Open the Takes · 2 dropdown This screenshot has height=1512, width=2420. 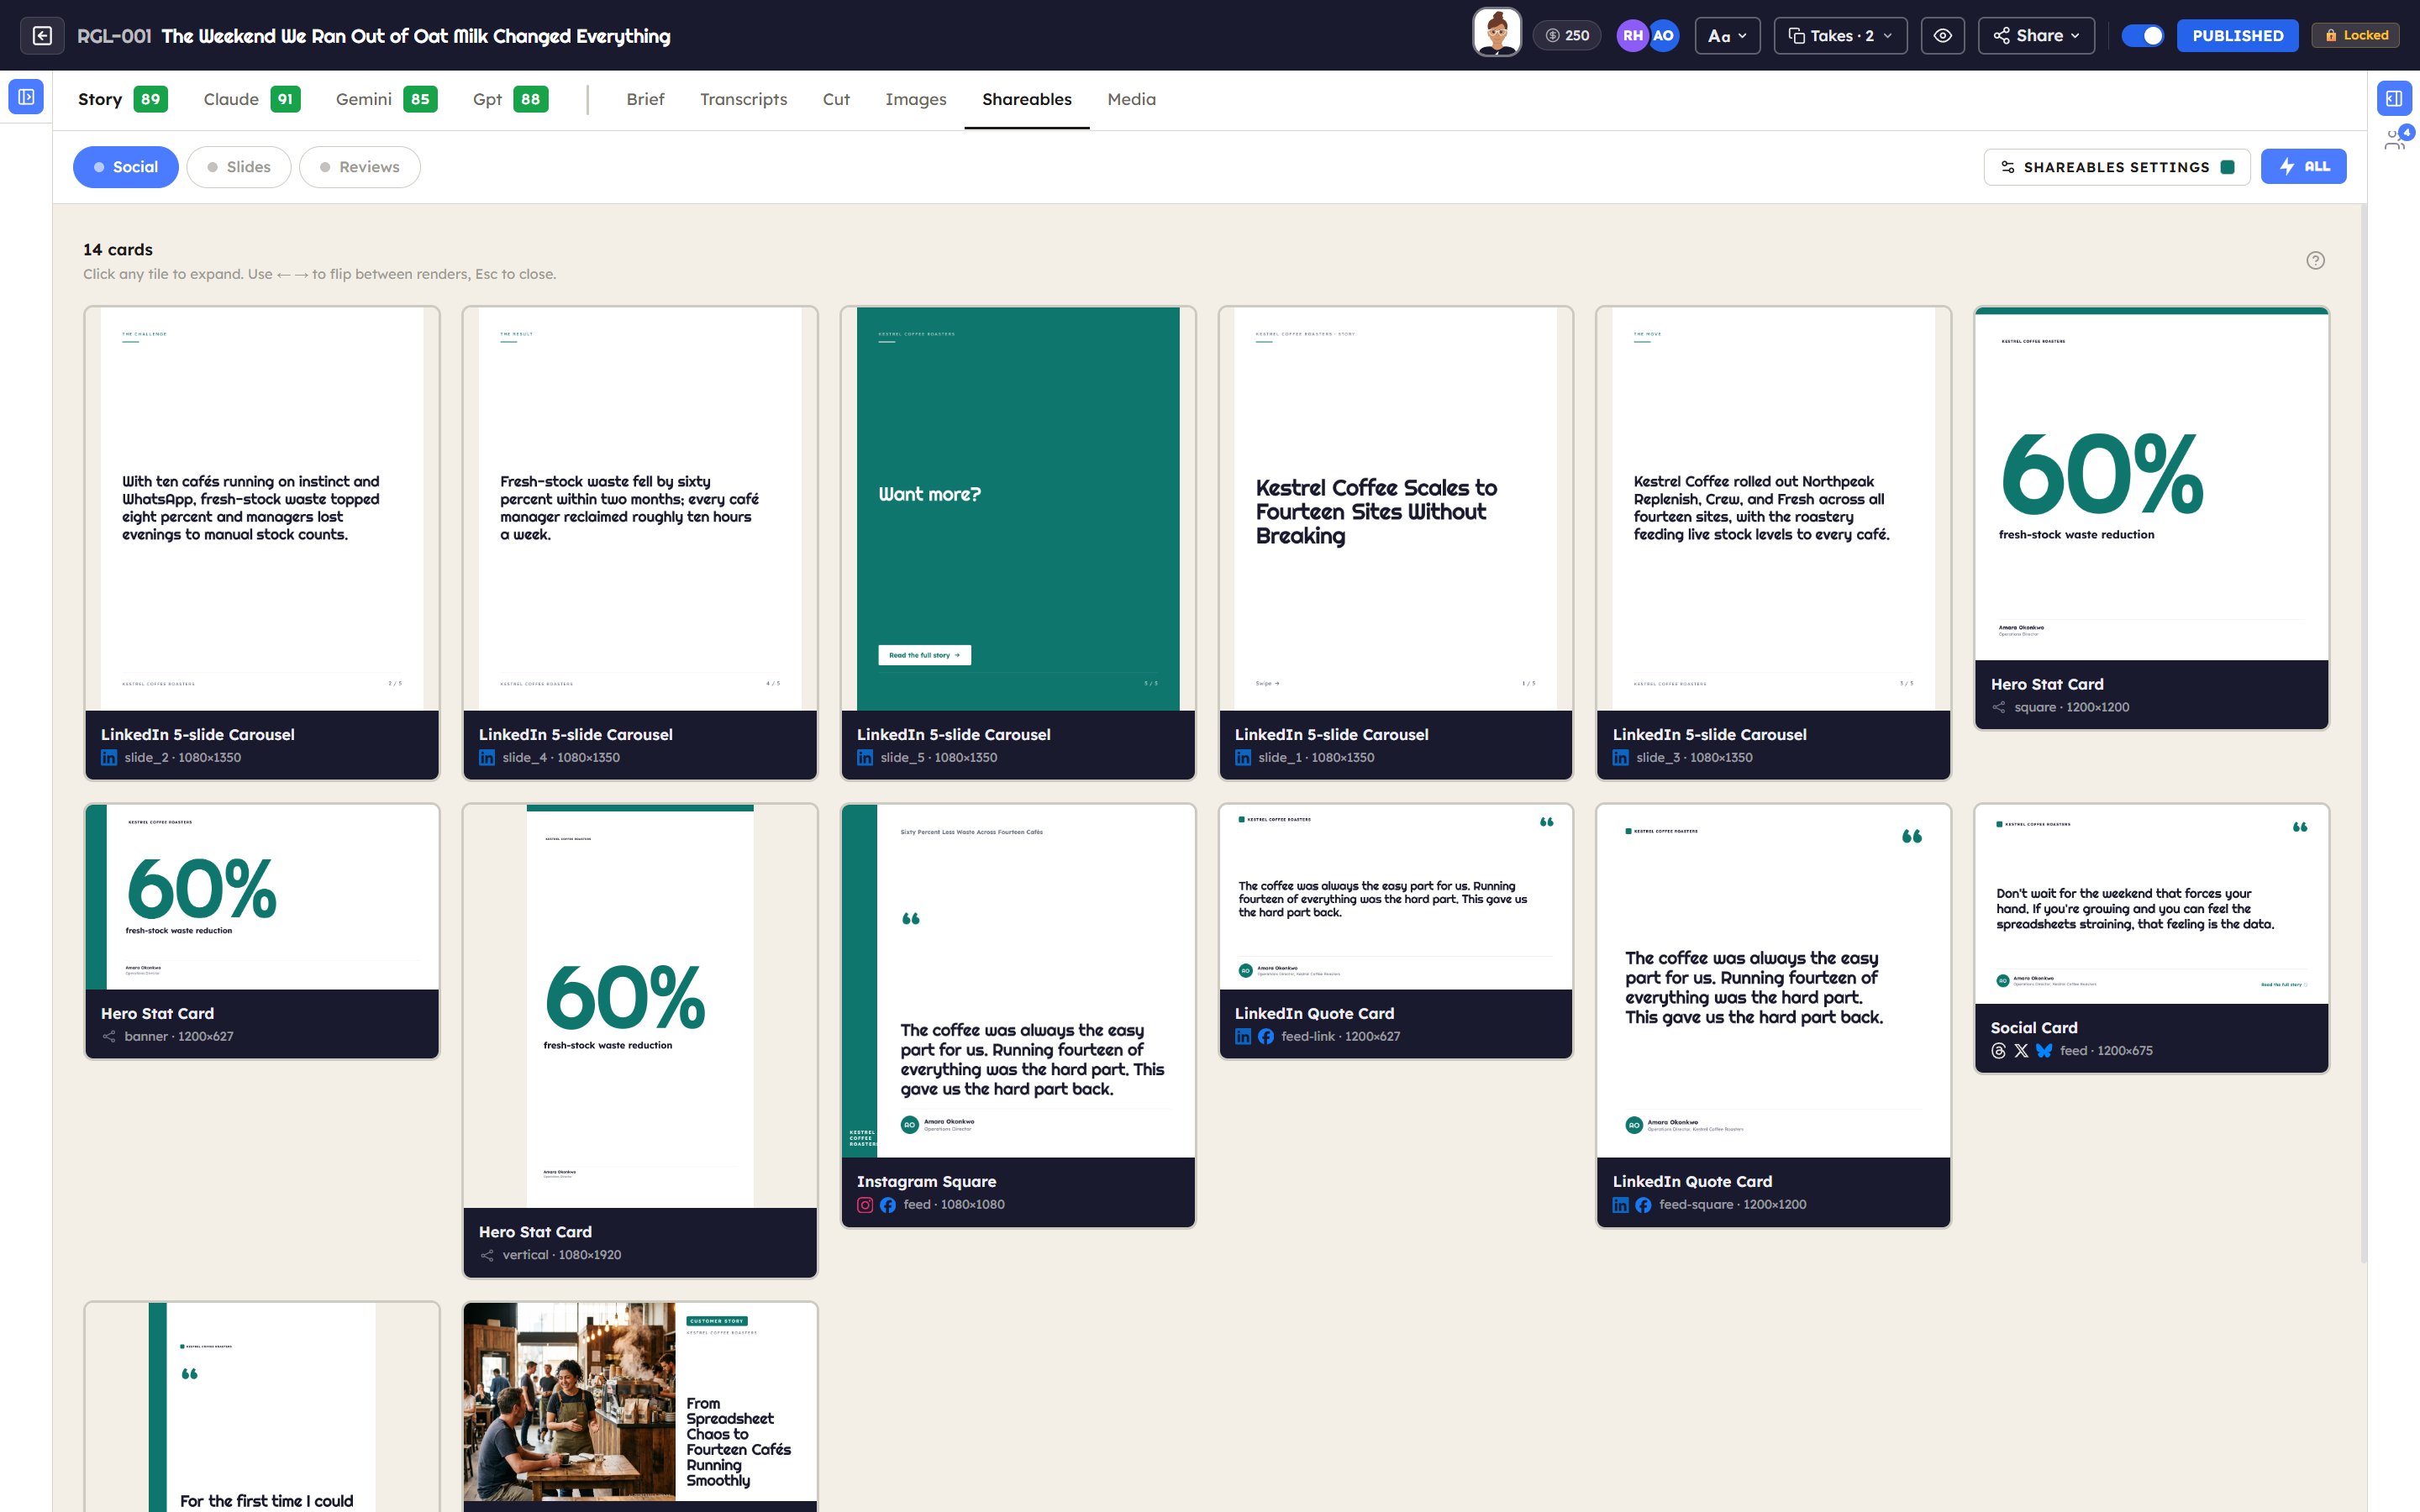(1840, 35)
